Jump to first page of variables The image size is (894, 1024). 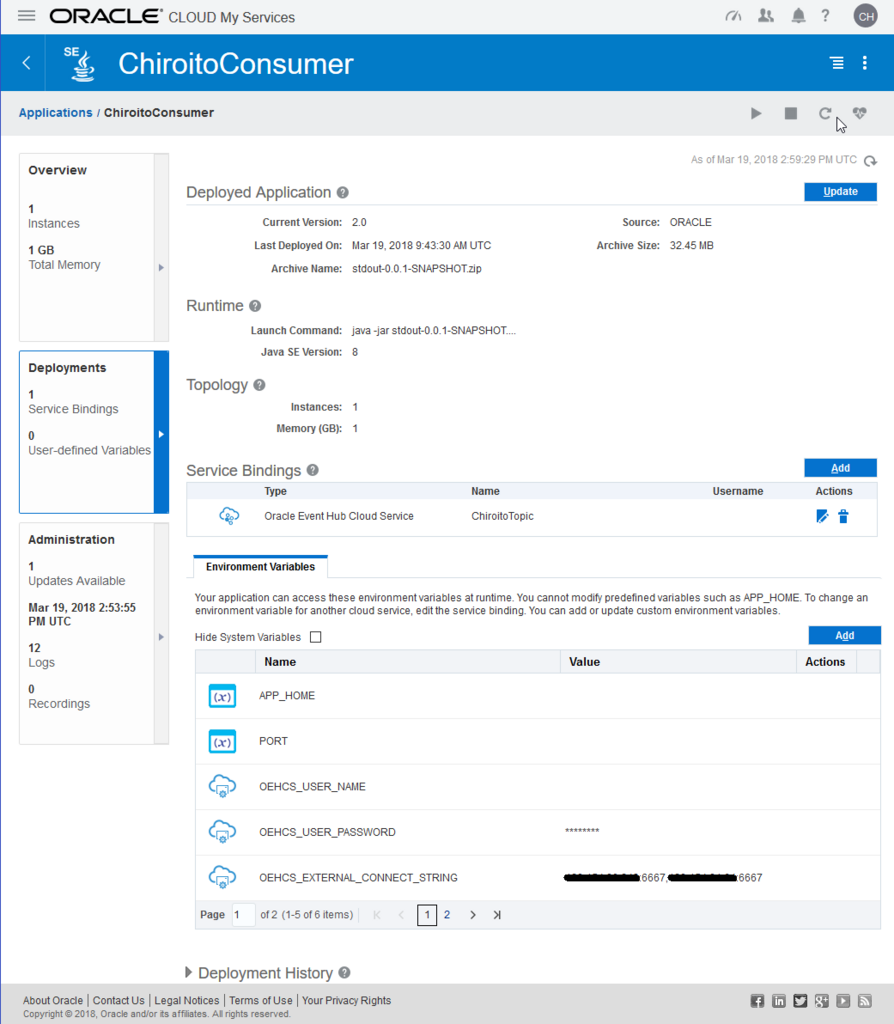(x=377, y=915)
